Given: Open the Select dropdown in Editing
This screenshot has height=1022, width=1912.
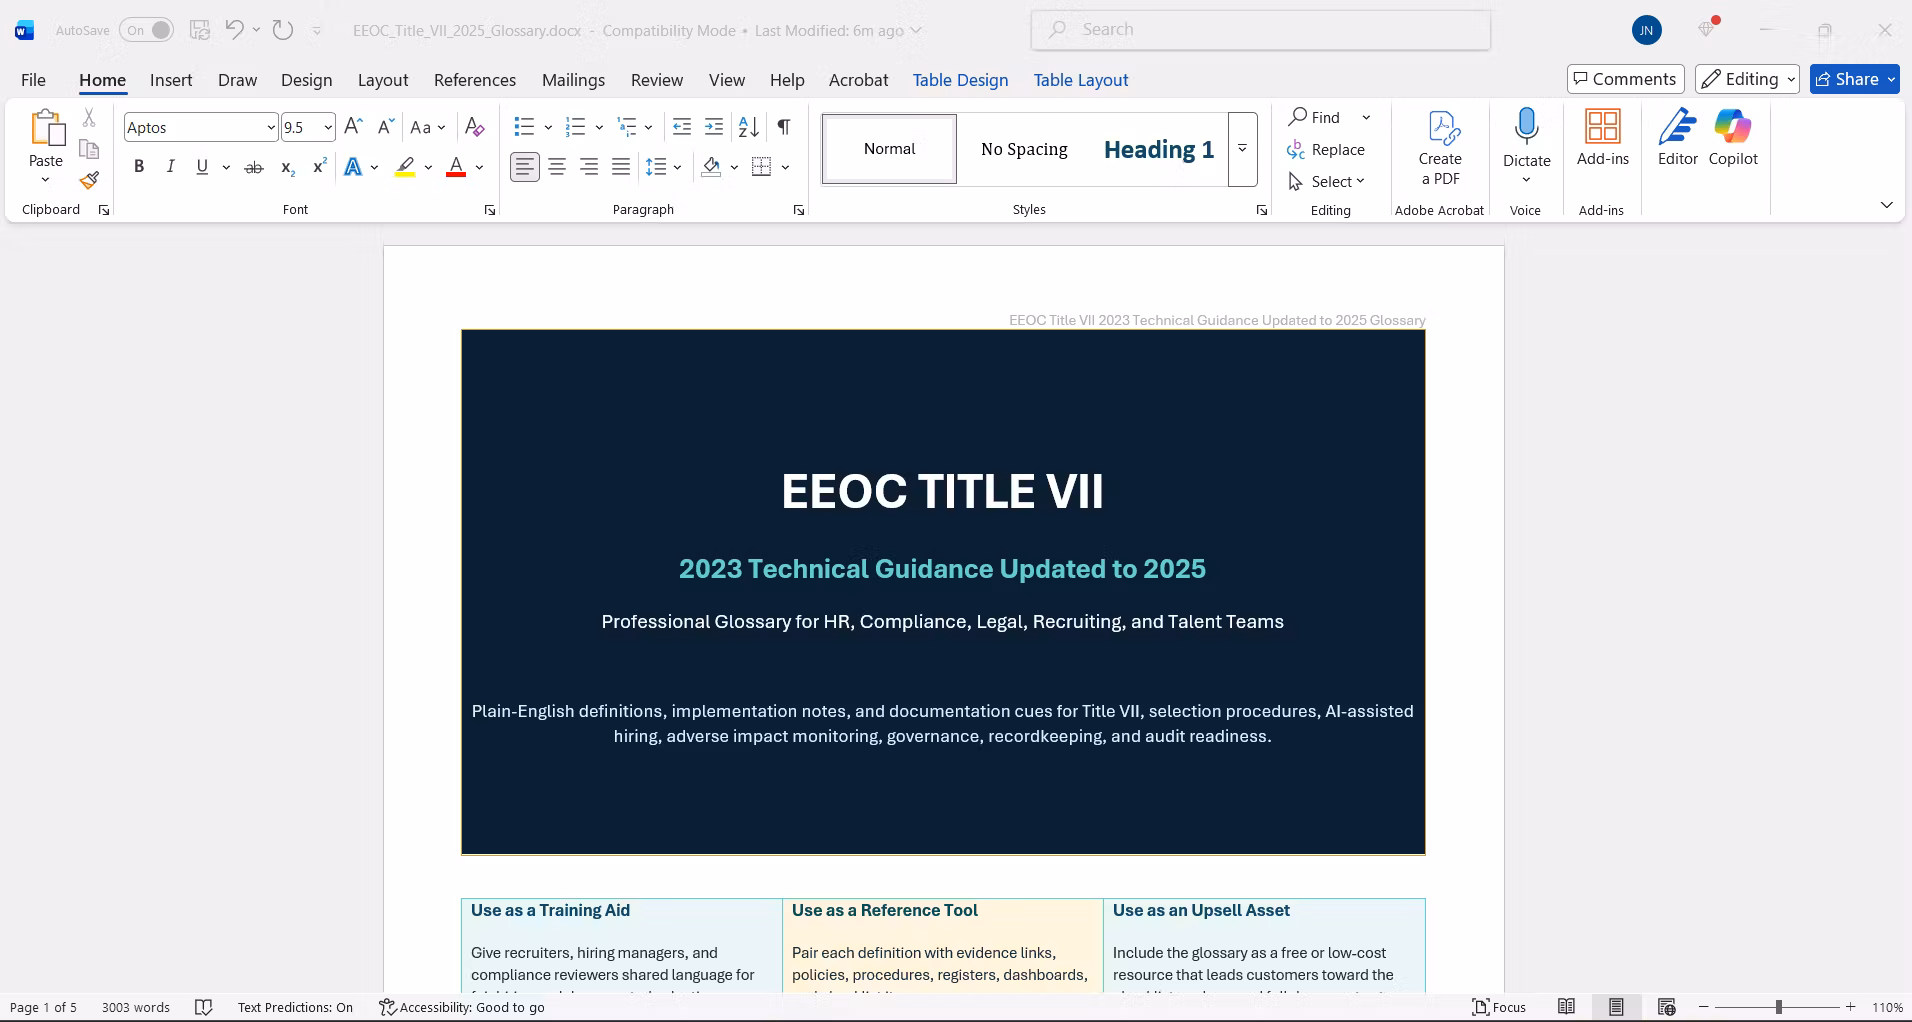Looking at the screenshot, I should tap(1327, 181).
